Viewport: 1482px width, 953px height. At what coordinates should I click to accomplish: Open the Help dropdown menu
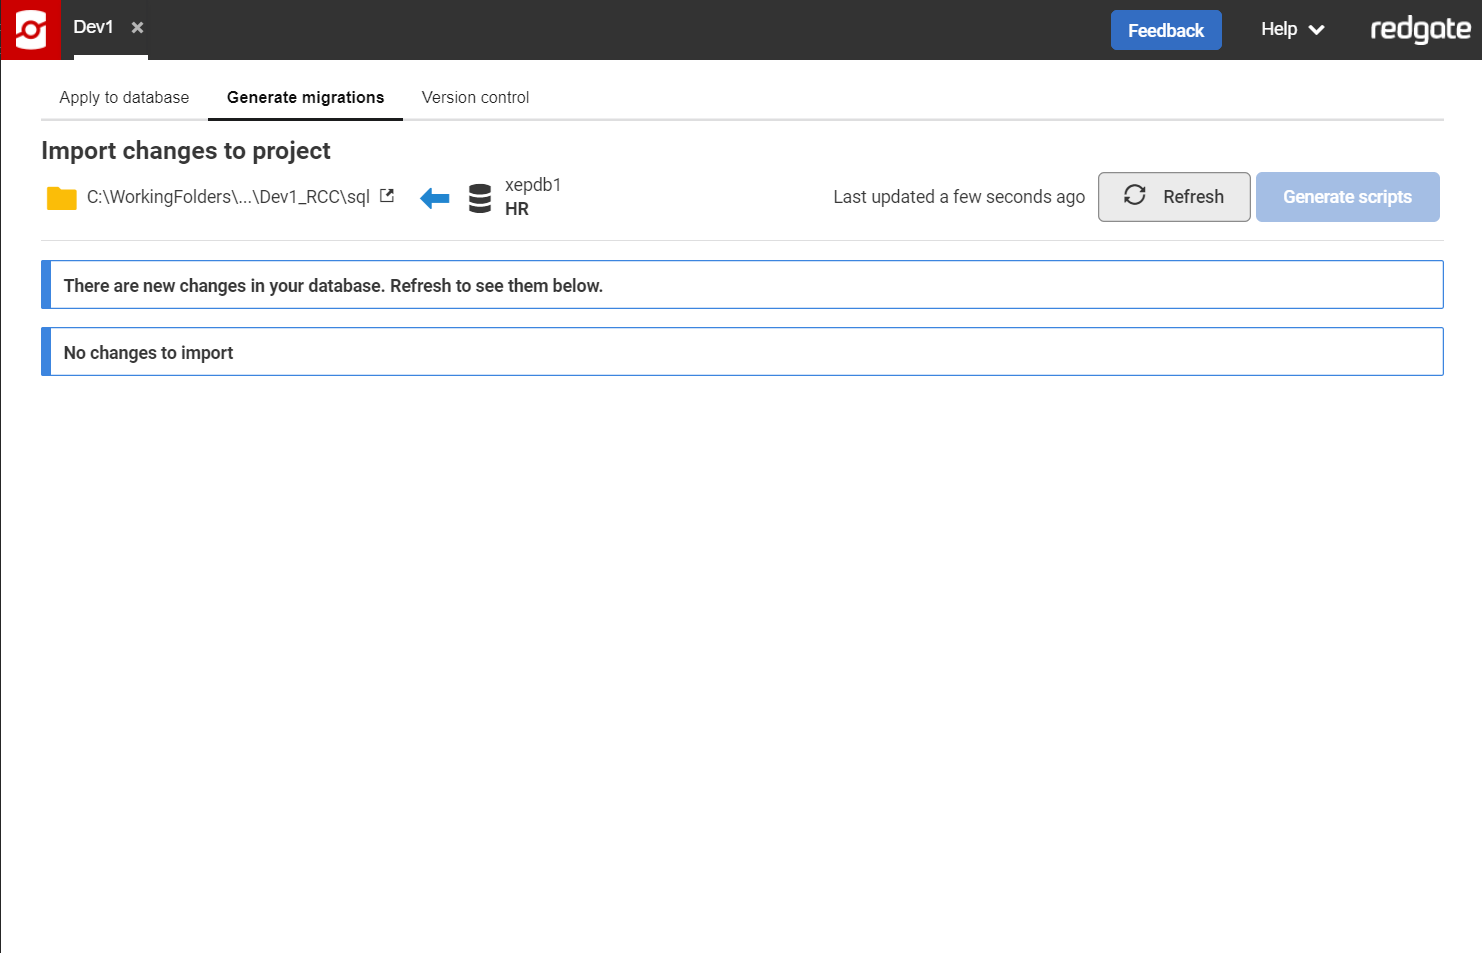pyautogui.click(x=1279, y=30)
